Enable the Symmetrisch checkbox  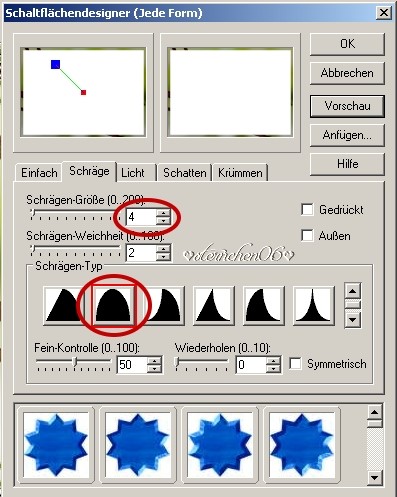click(x=295, y=364)
